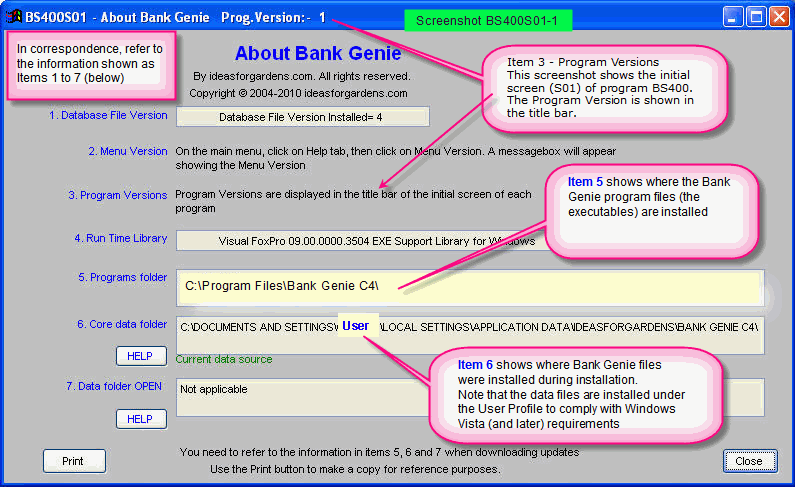The width and height of the screenshot is (795, 487).
Task: Click the '1. Database File Version' label
Action: [108, 116]
